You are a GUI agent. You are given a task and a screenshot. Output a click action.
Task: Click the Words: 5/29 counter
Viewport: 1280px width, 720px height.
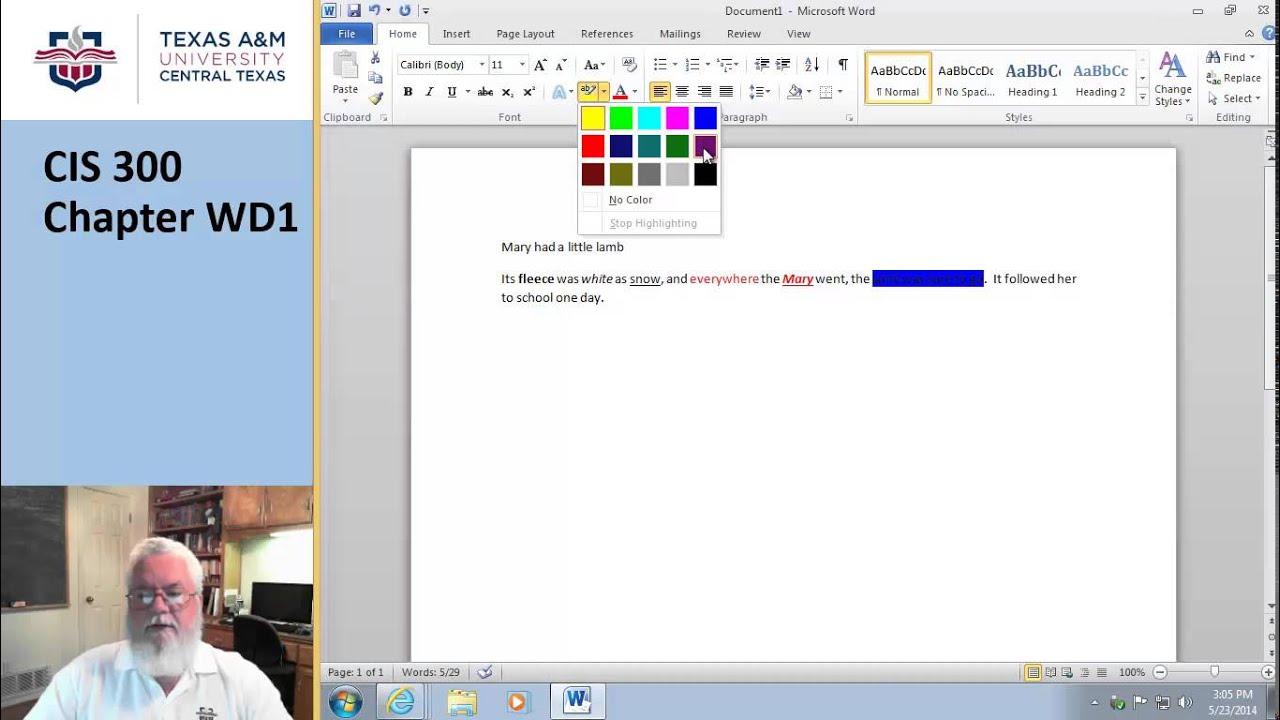[431, 673]
